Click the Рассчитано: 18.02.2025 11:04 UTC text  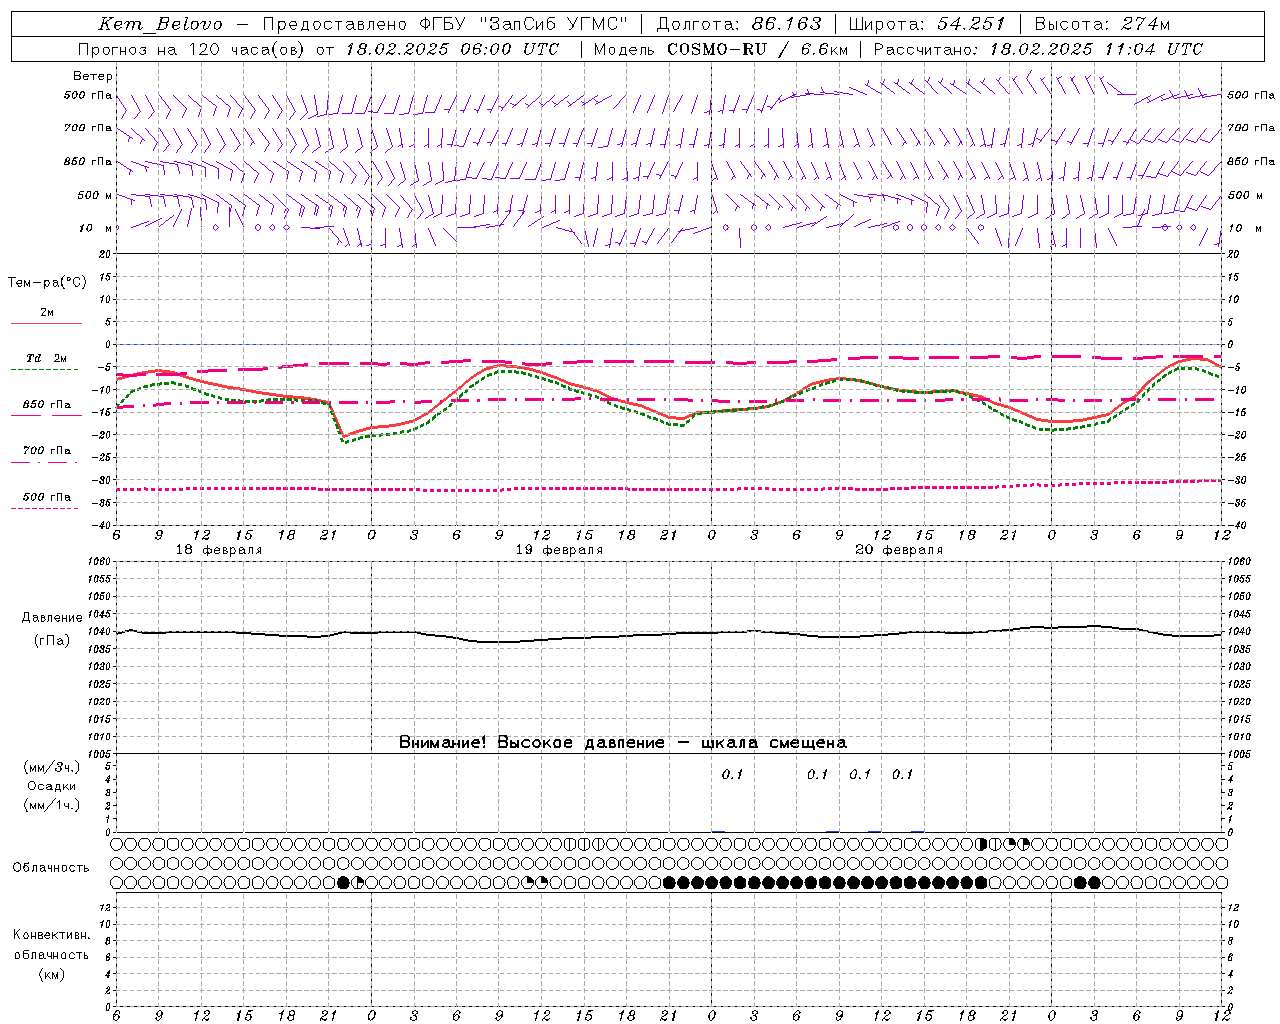tap(1038, 49)
